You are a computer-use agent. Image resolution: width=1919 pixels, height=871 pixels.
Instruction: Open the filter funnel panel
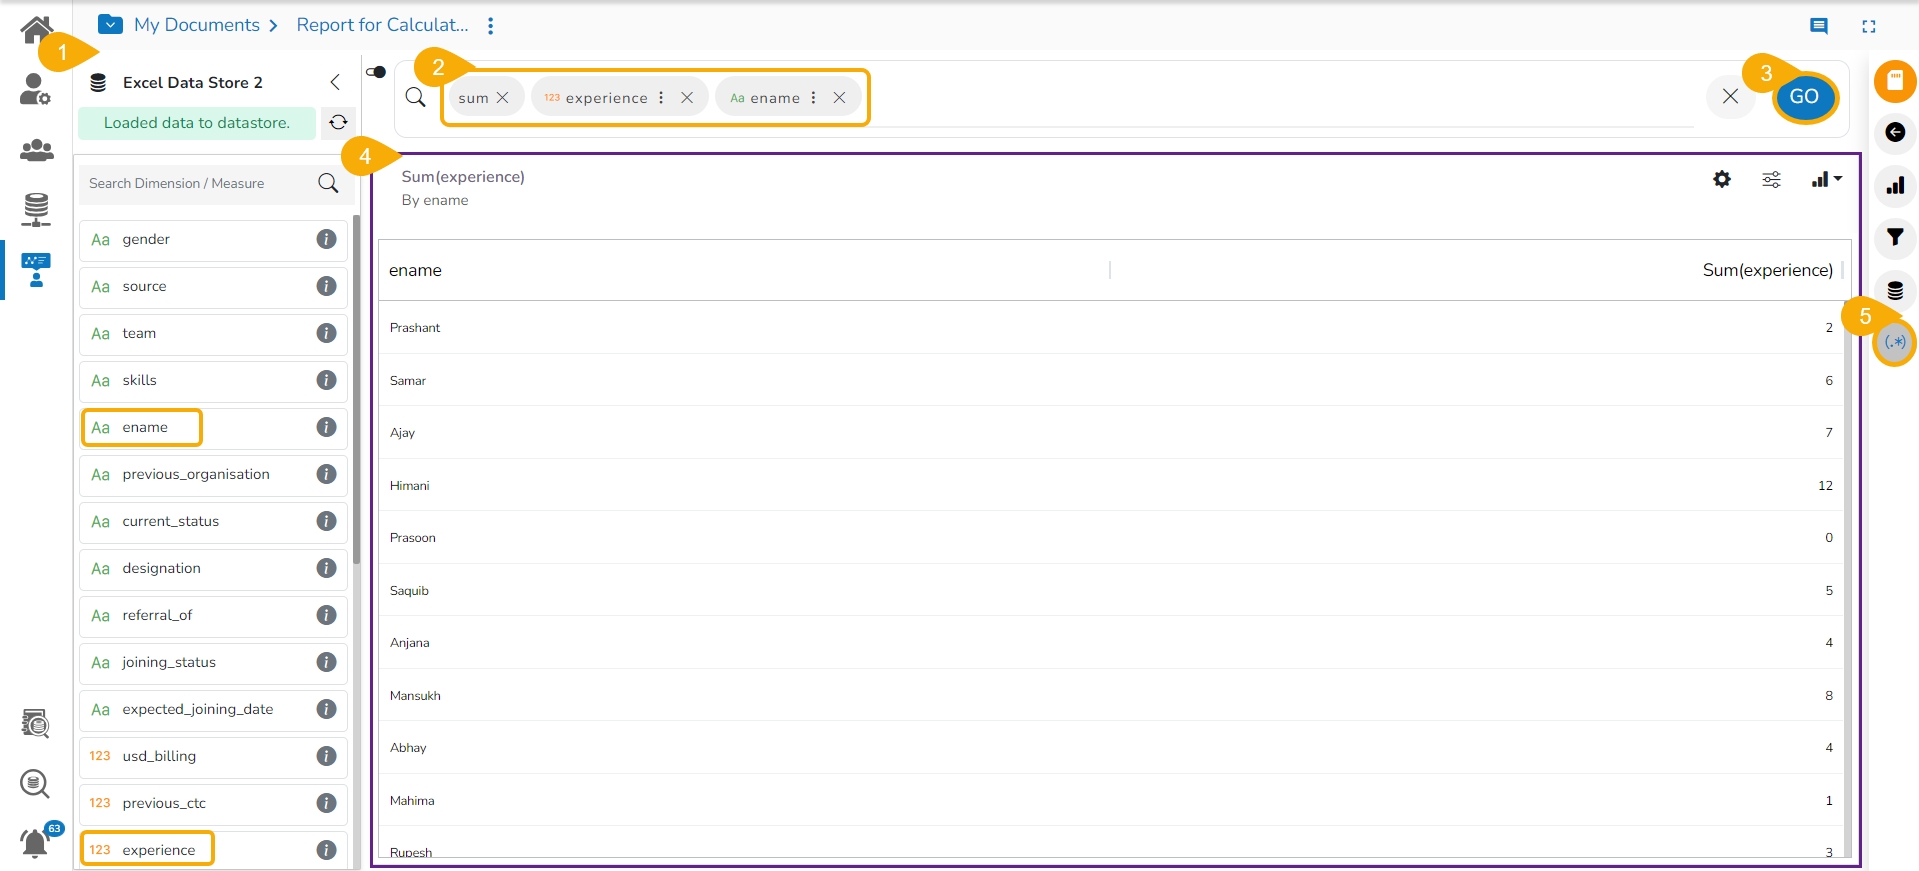click(1894, 237)
